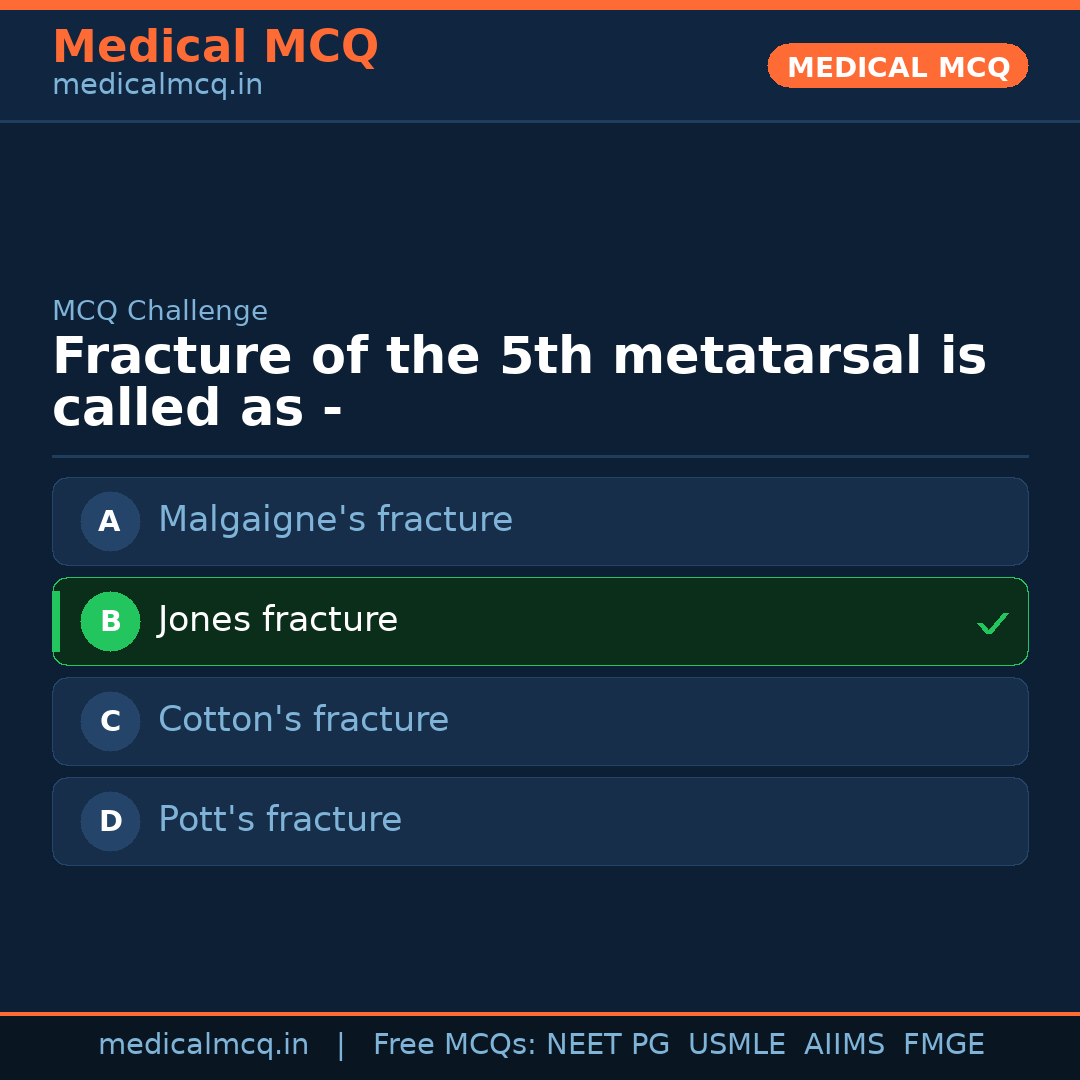Select the Jones fracture answer option
1080x1080 pixels.
540,621
